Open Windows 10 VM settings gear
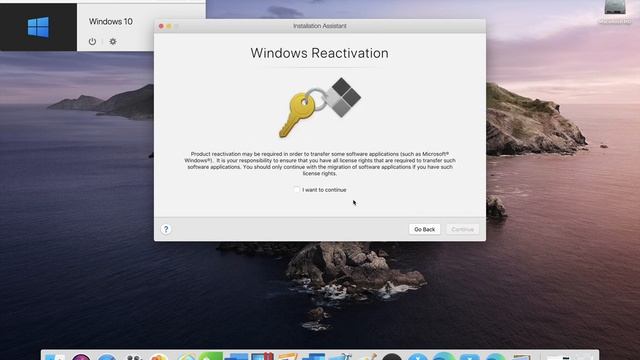The image size is (640, 360). (x=113, y=41)
